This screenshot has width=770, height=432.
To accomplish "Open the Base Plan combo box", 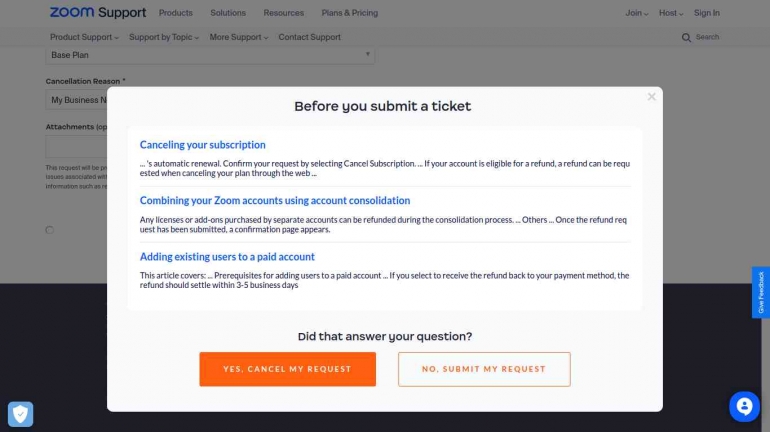I will [x=210, y=55].
